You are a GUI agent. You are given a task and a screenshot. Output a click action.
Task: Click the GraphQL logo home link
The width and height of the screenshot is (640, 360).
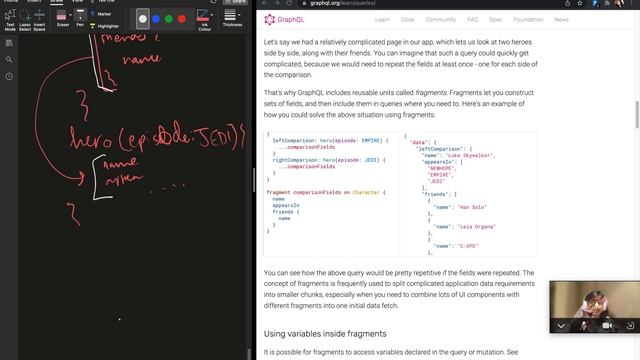(284, 19)
